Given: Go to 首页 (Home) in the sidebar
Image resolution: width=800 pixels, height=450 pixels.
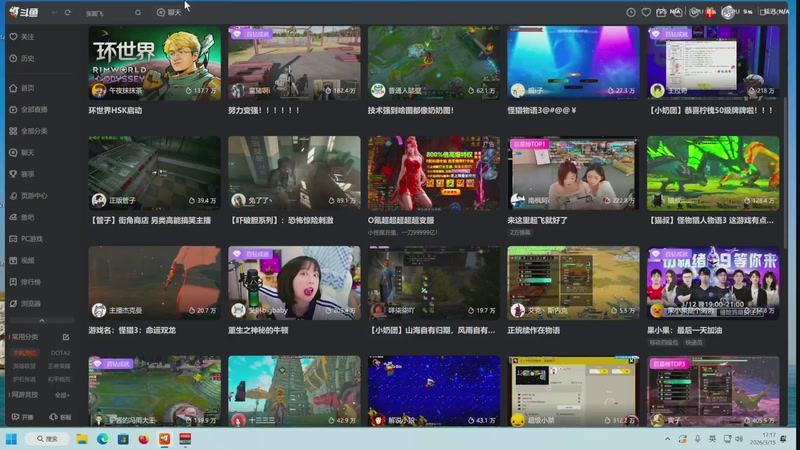Looking at the screenshot, I should click(x=22, y=88).
